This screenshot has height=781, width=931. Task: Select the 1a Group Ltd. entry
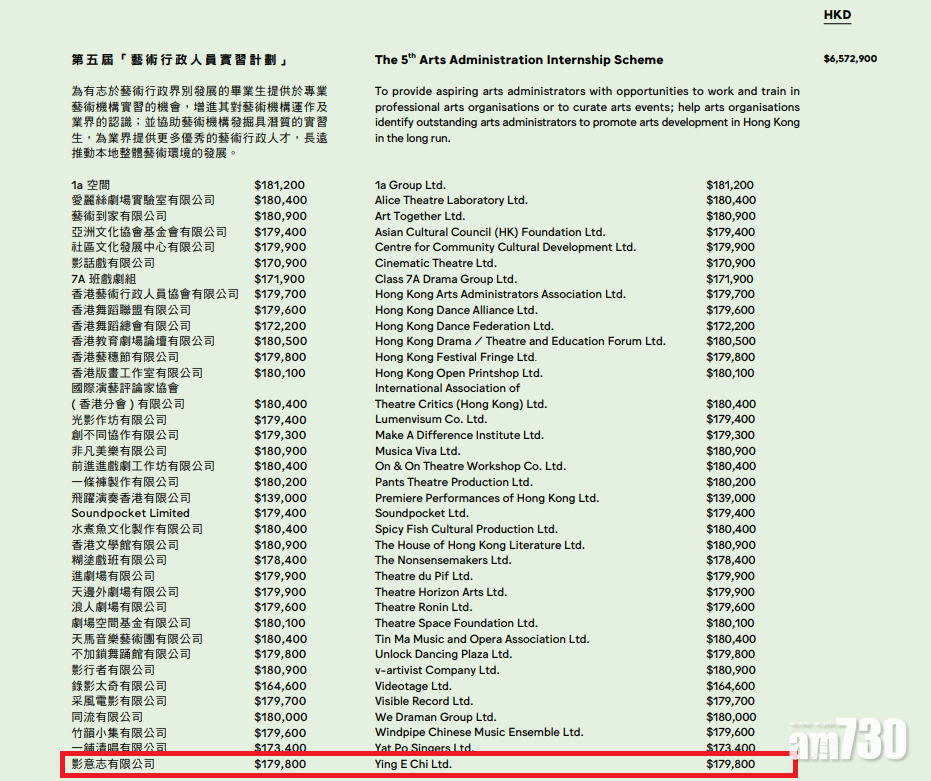click(x=410, y=185)
